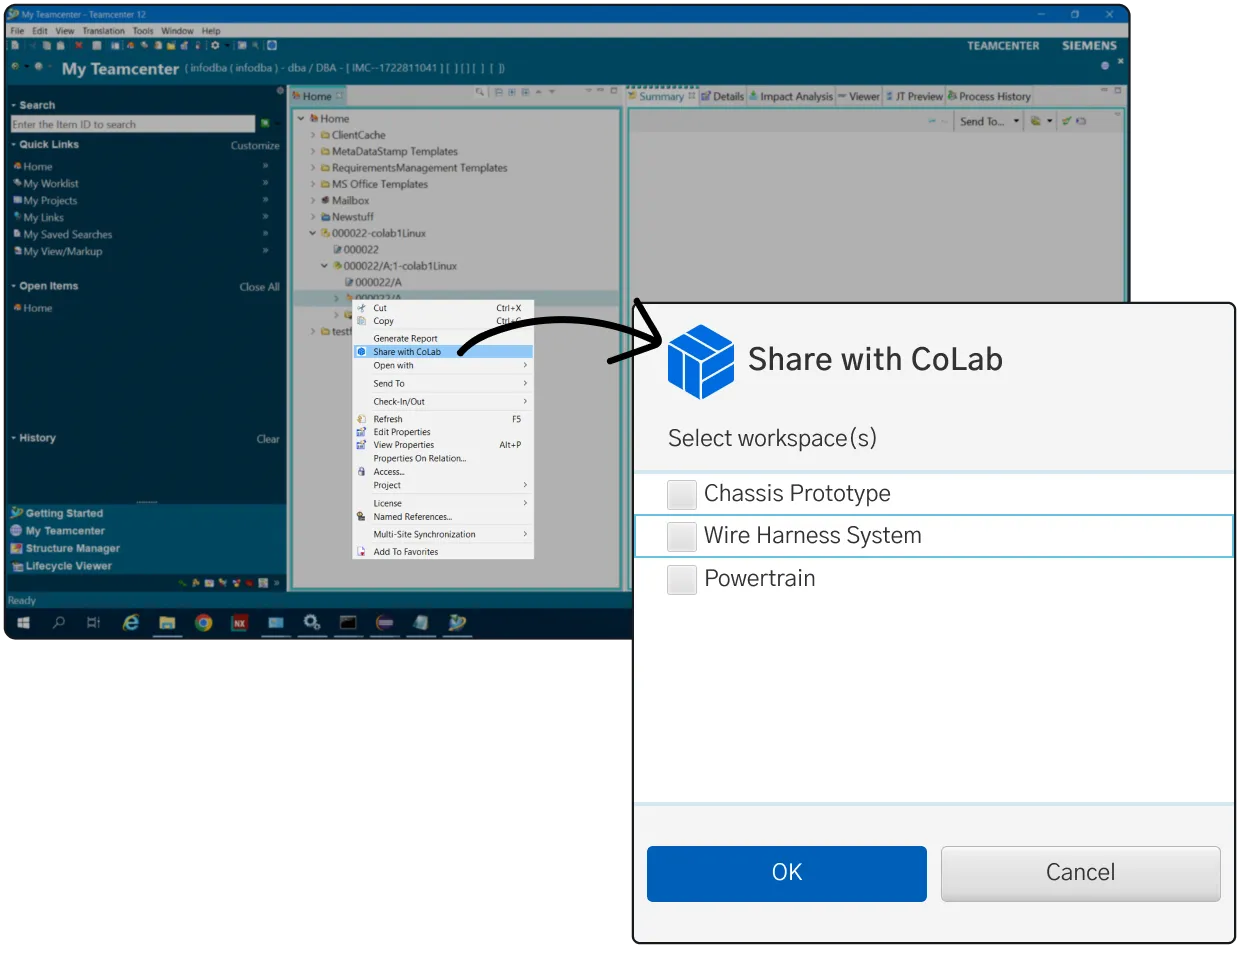Click My Teamcenter in the left panel

coord(65,531)
